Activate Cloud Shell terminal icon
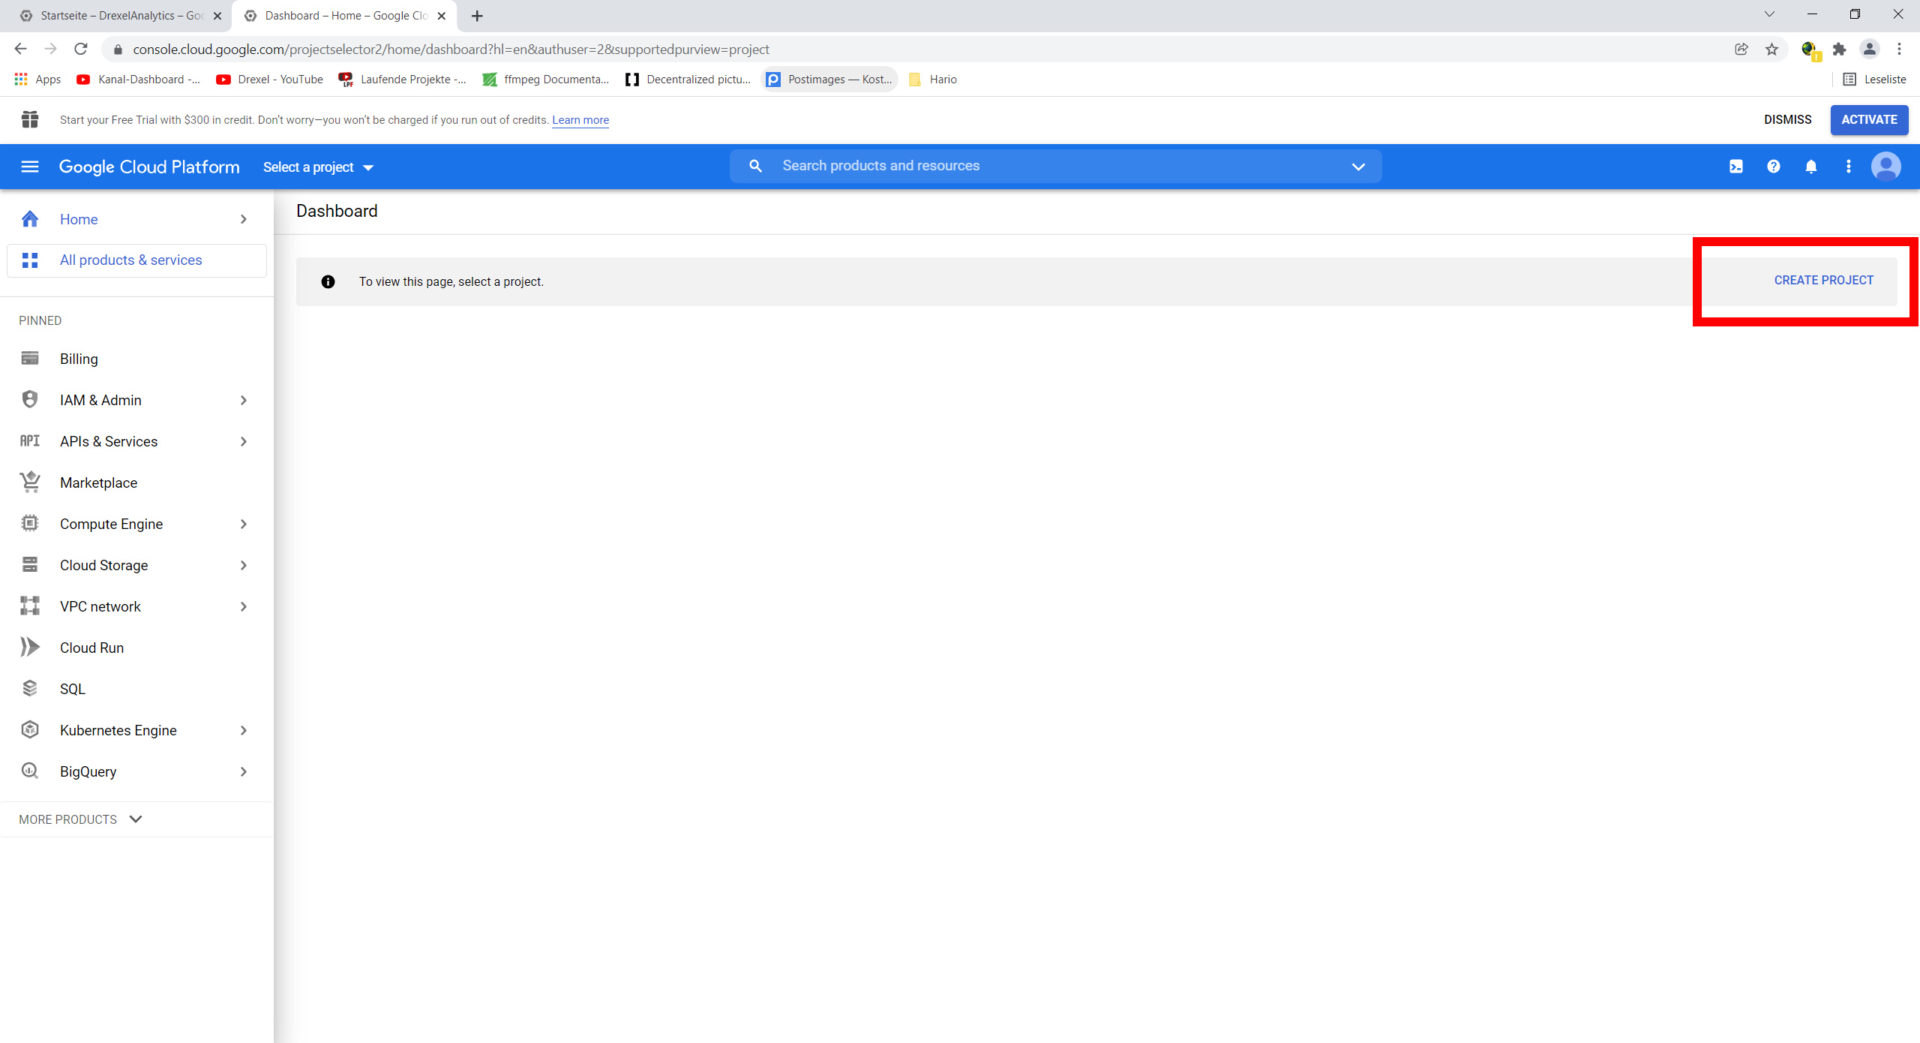The height and width of the screenshot is (1043, 1920). [1736, 167]
